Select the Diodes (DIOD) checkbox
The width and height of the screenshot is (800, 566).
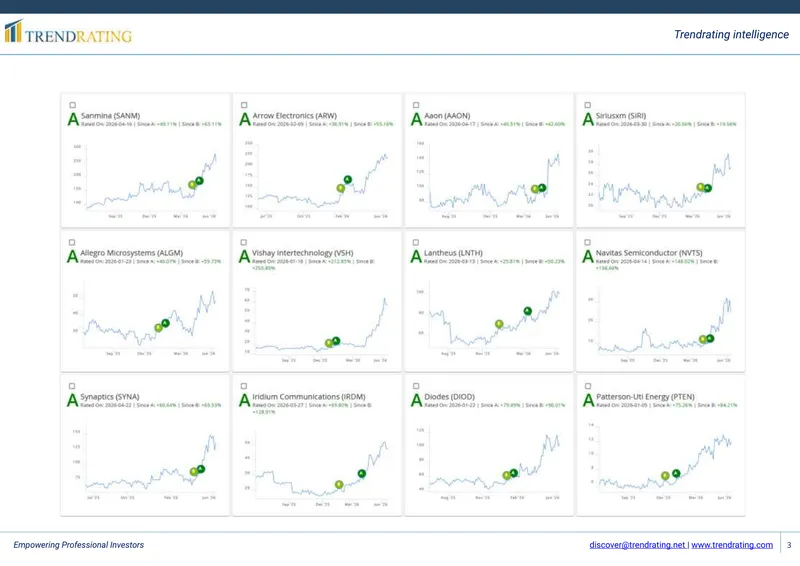[x=416, y=386]
